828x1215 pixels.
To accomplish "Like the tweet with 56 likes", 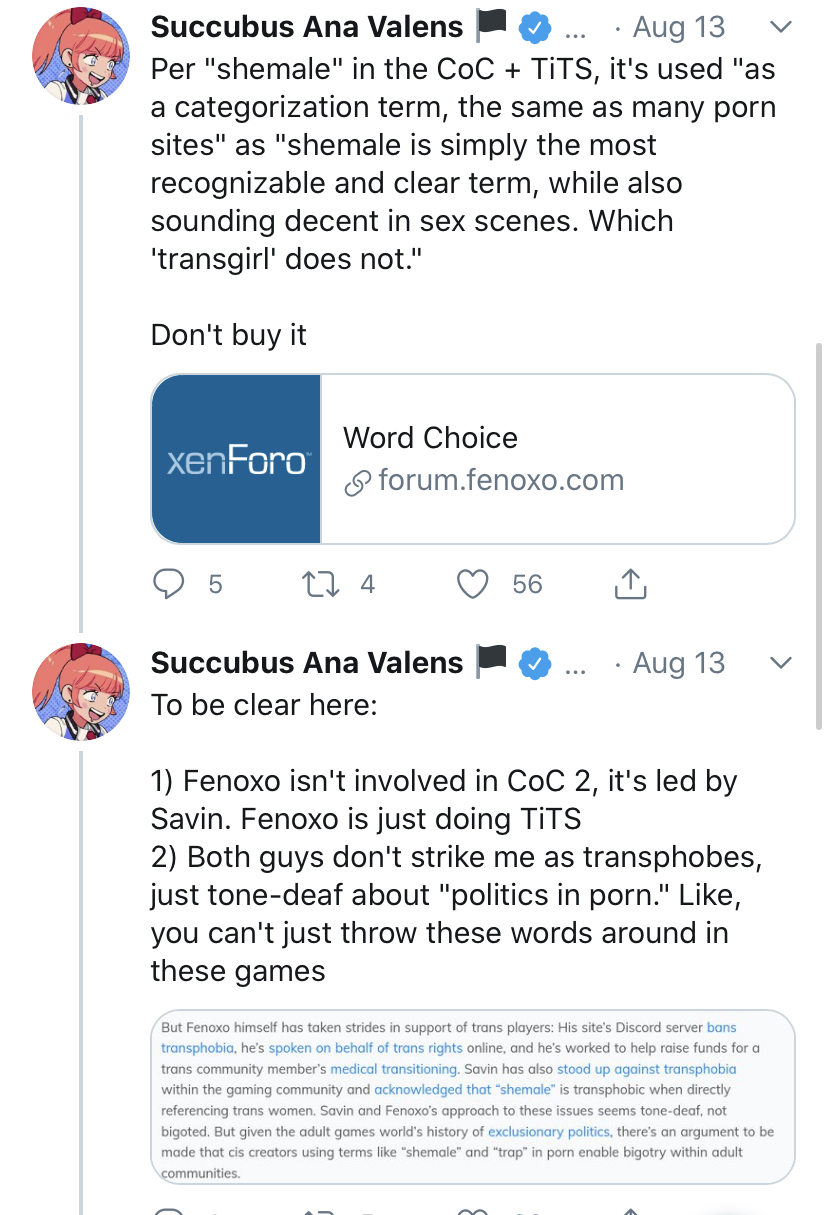I will (x=472, y=584).
